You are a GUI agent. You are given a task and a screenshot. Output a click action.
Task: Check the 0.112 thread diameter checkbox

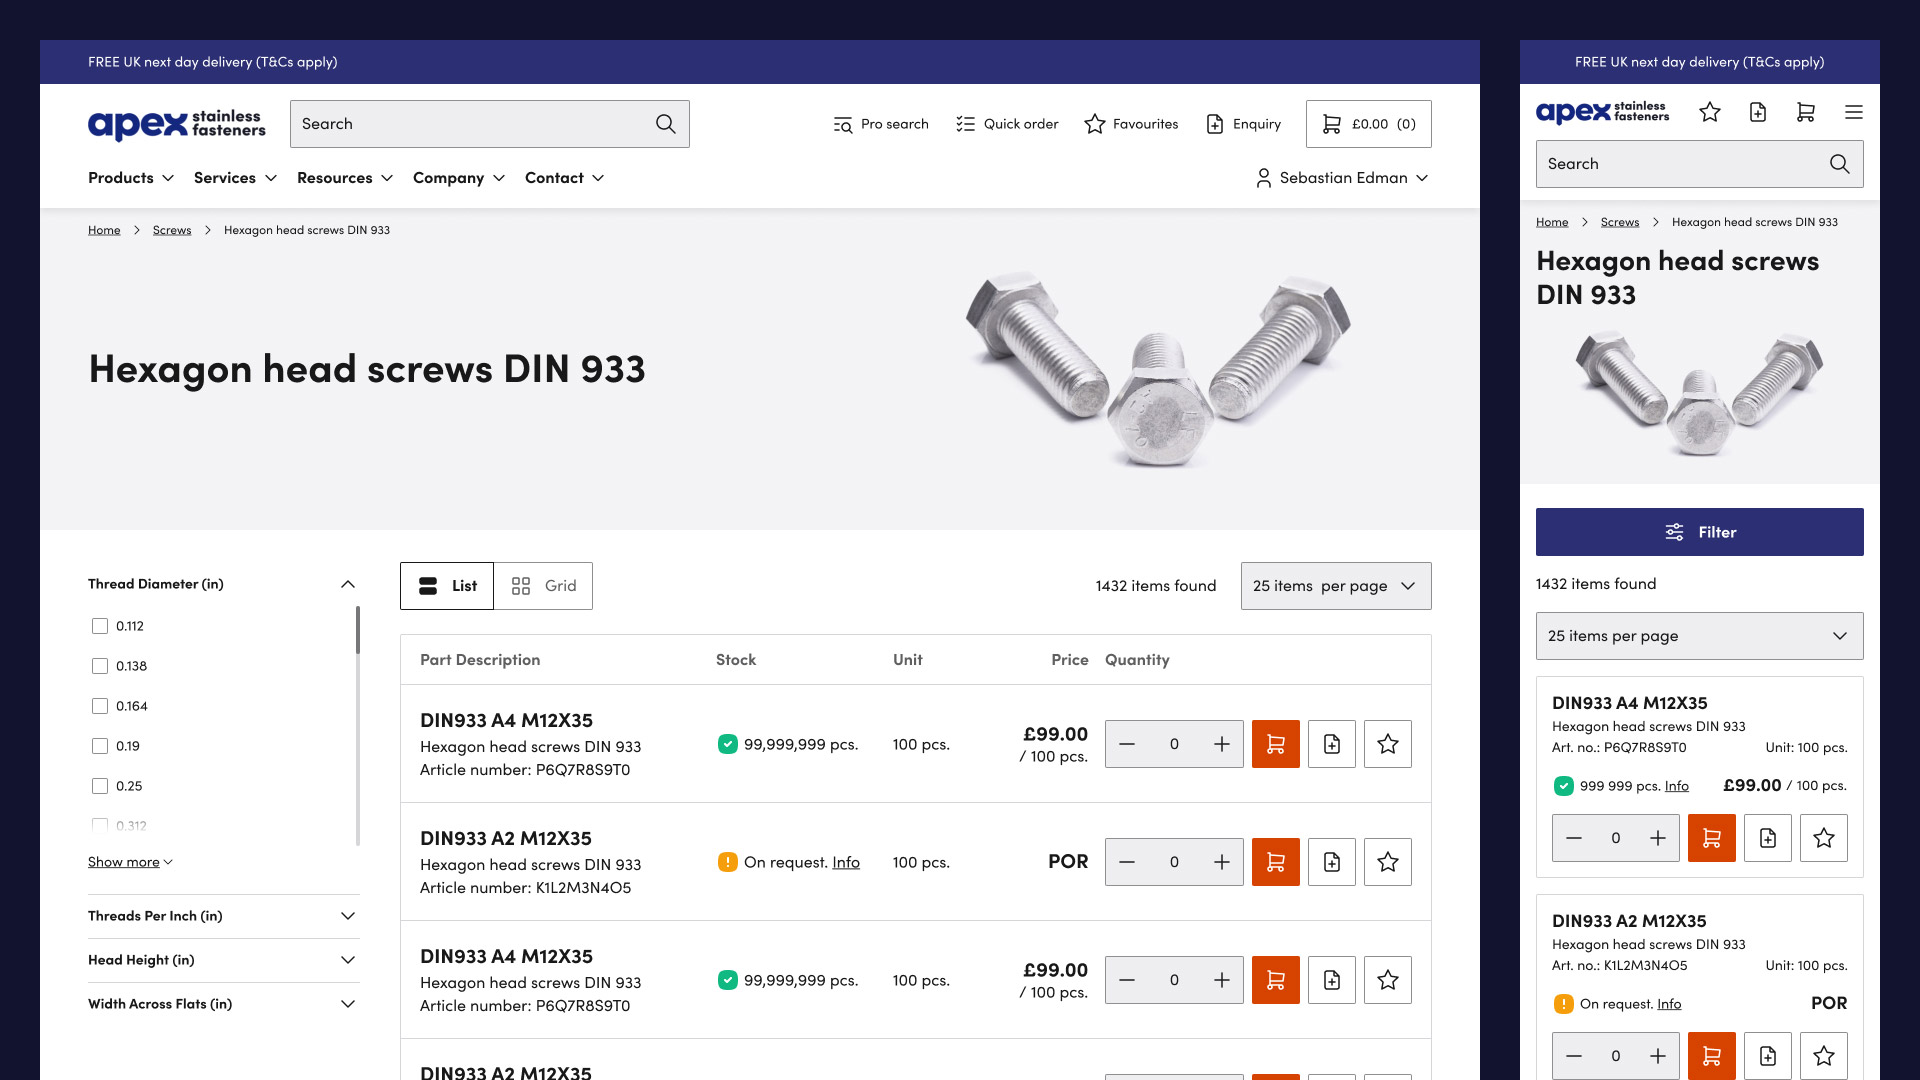click(100, 626)
